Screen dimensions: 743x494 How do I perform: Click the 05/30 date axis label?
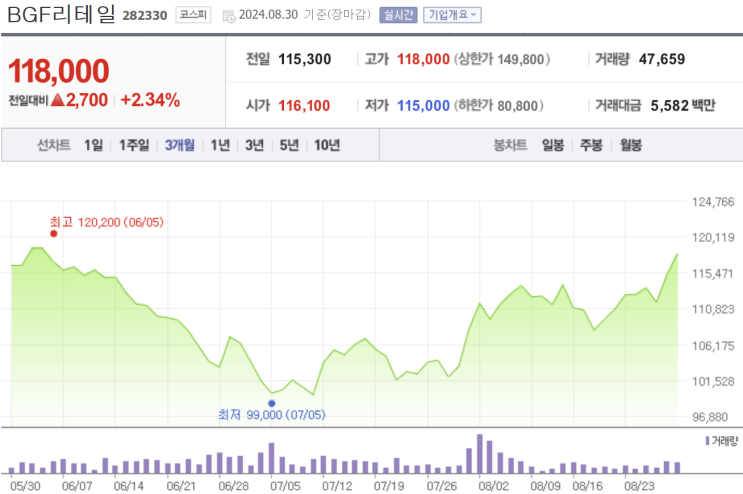click(25, 486)
